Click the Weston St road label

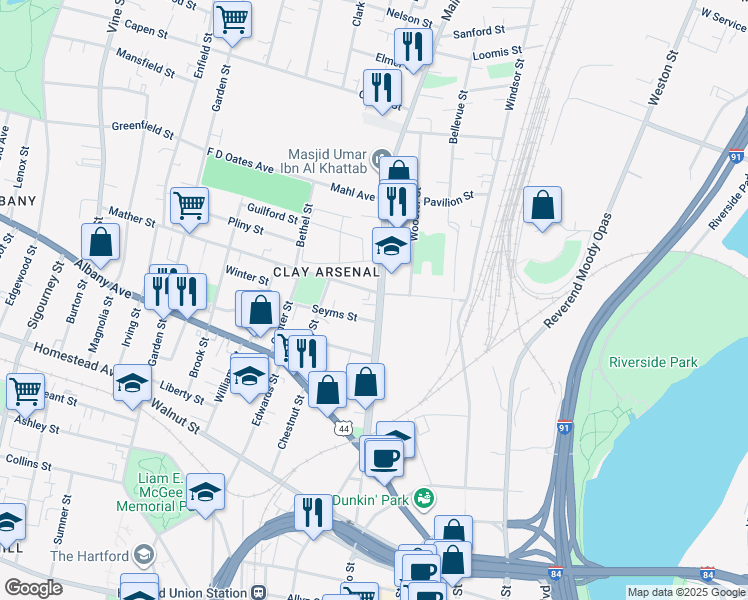click(664, 79)
